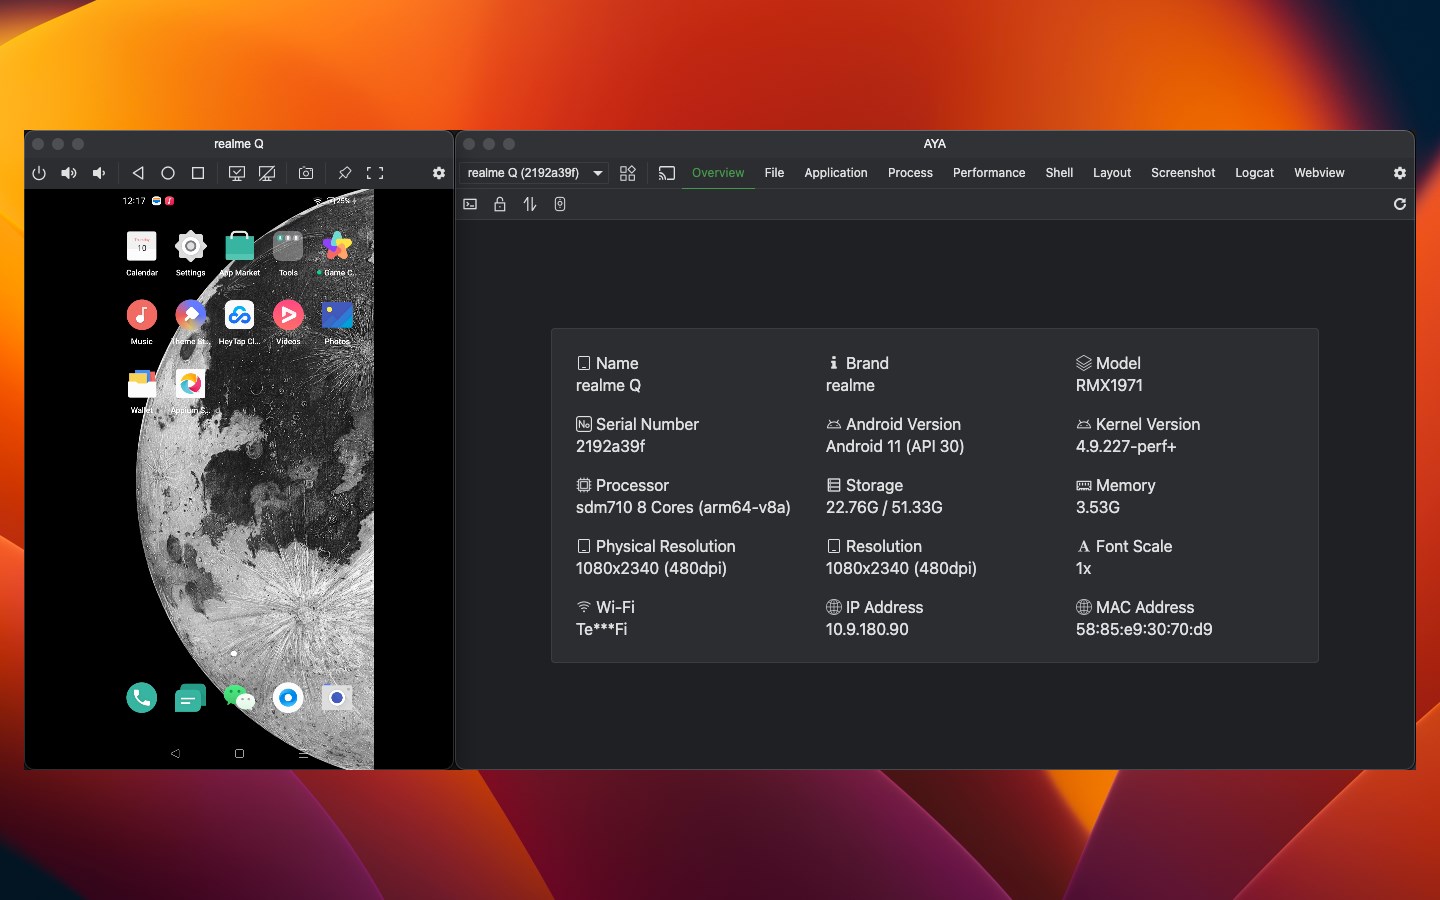Click the screencast icon in AYA toolbar
Screen dimensions: 1440x900
[667, 173]
